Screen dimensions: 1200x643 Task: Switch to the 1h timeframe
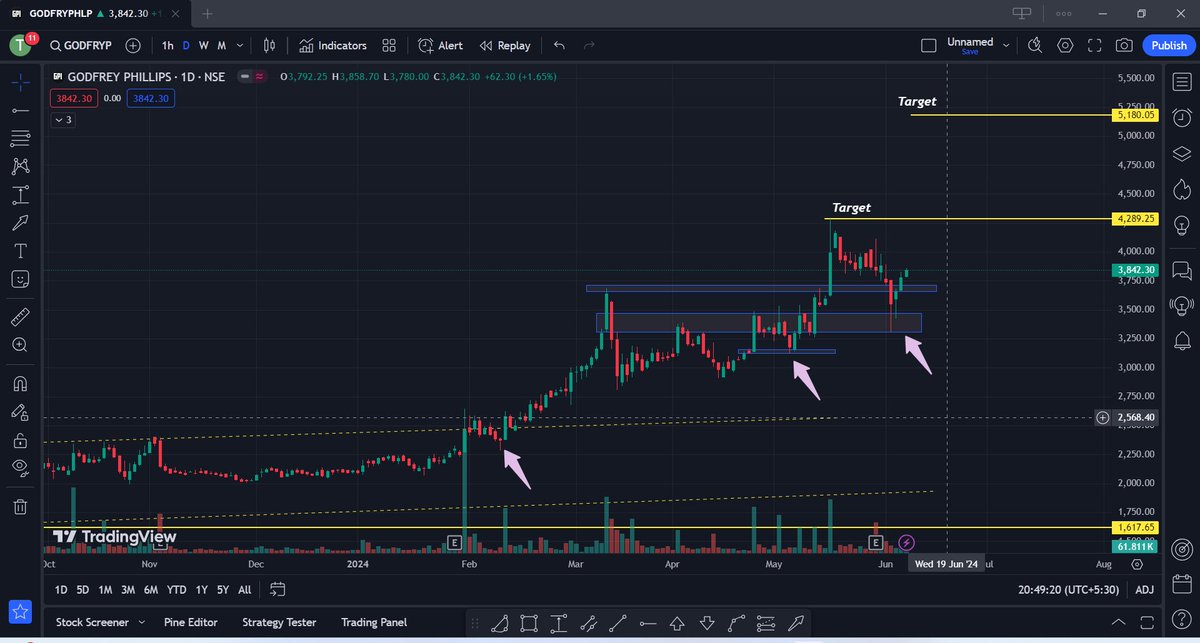167,46
